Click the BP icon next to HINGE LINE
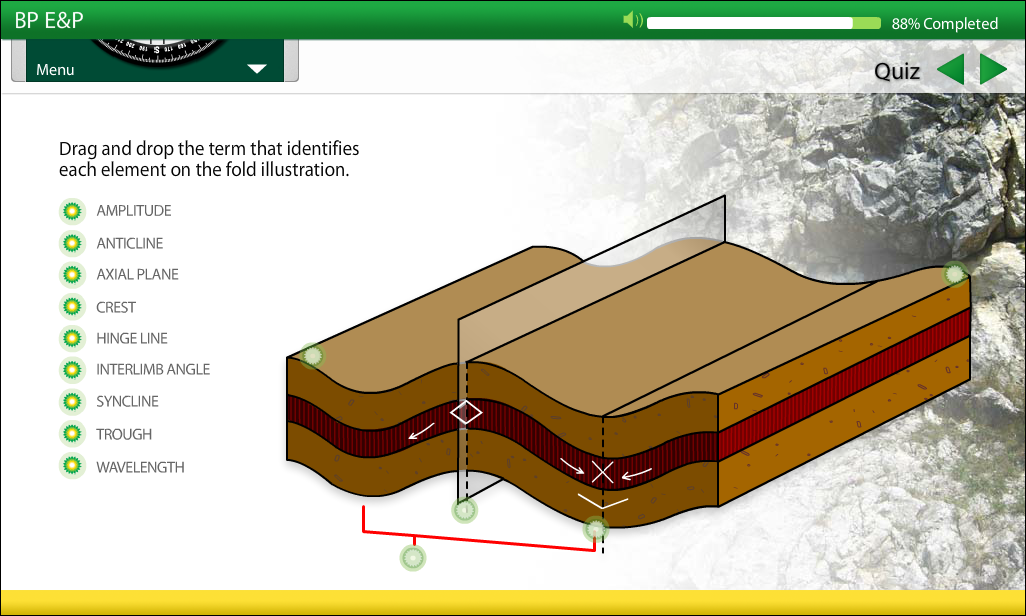Image resolution: width=1026 pixels, height=616 pixels. pyautogui.click(x=72, y=338)
